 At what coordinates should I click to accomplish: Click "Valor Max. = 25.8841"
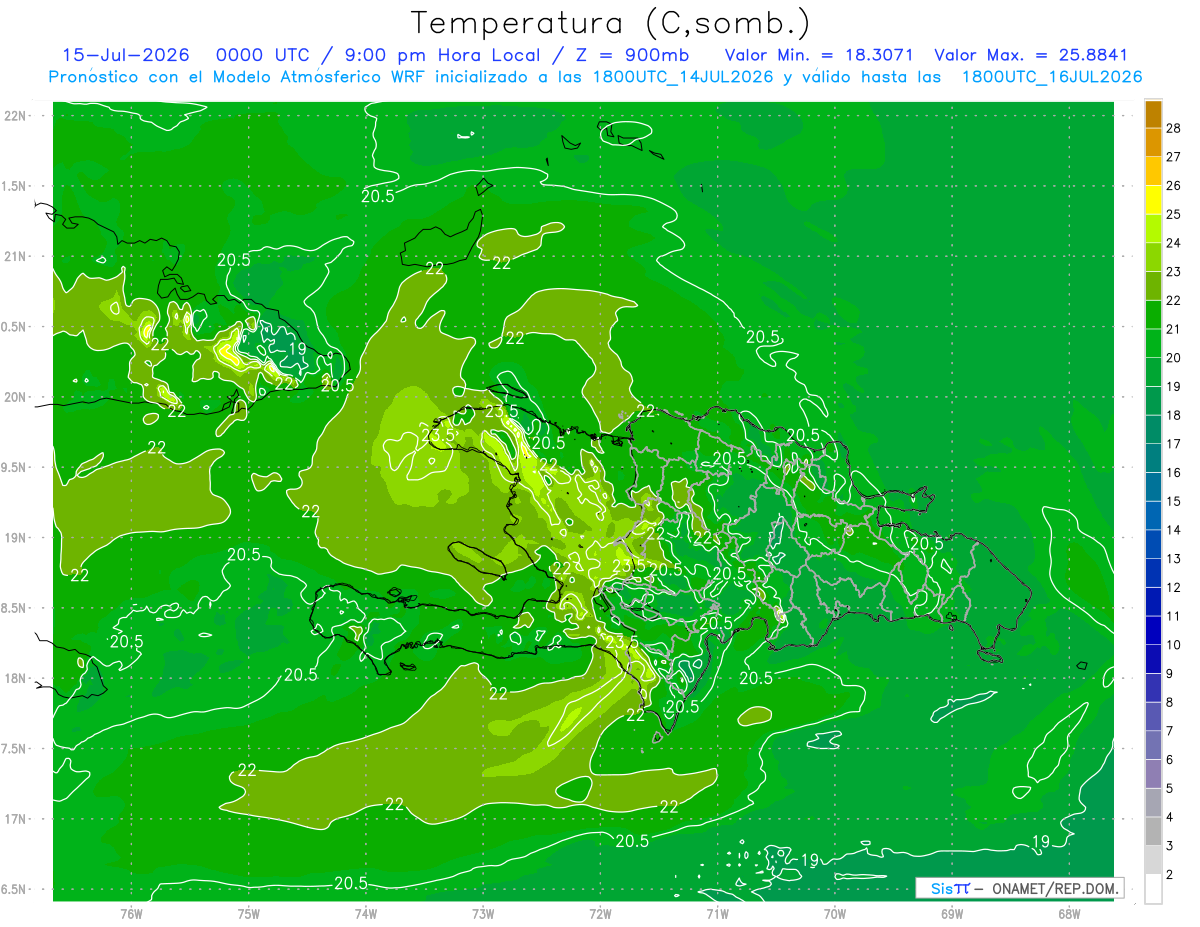click(x=1030, y=55)
